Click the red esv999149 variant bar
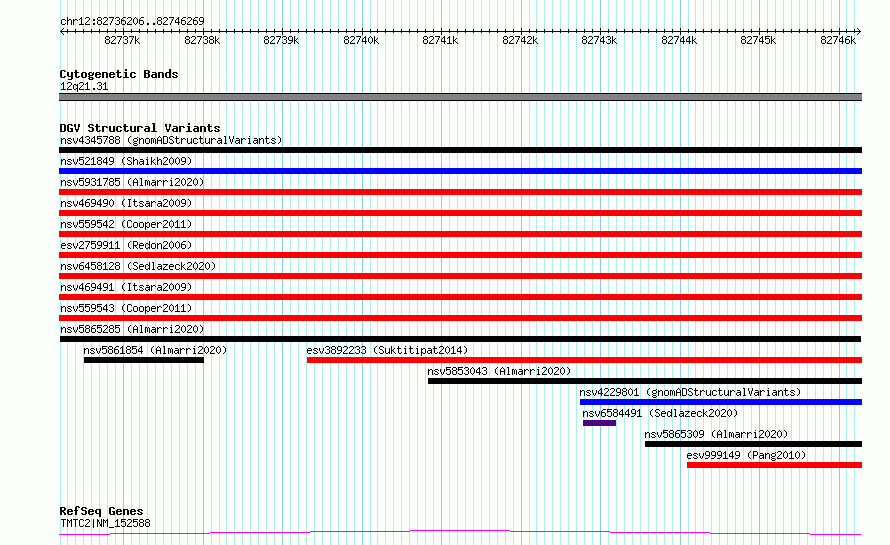 [x=774, y=465]
